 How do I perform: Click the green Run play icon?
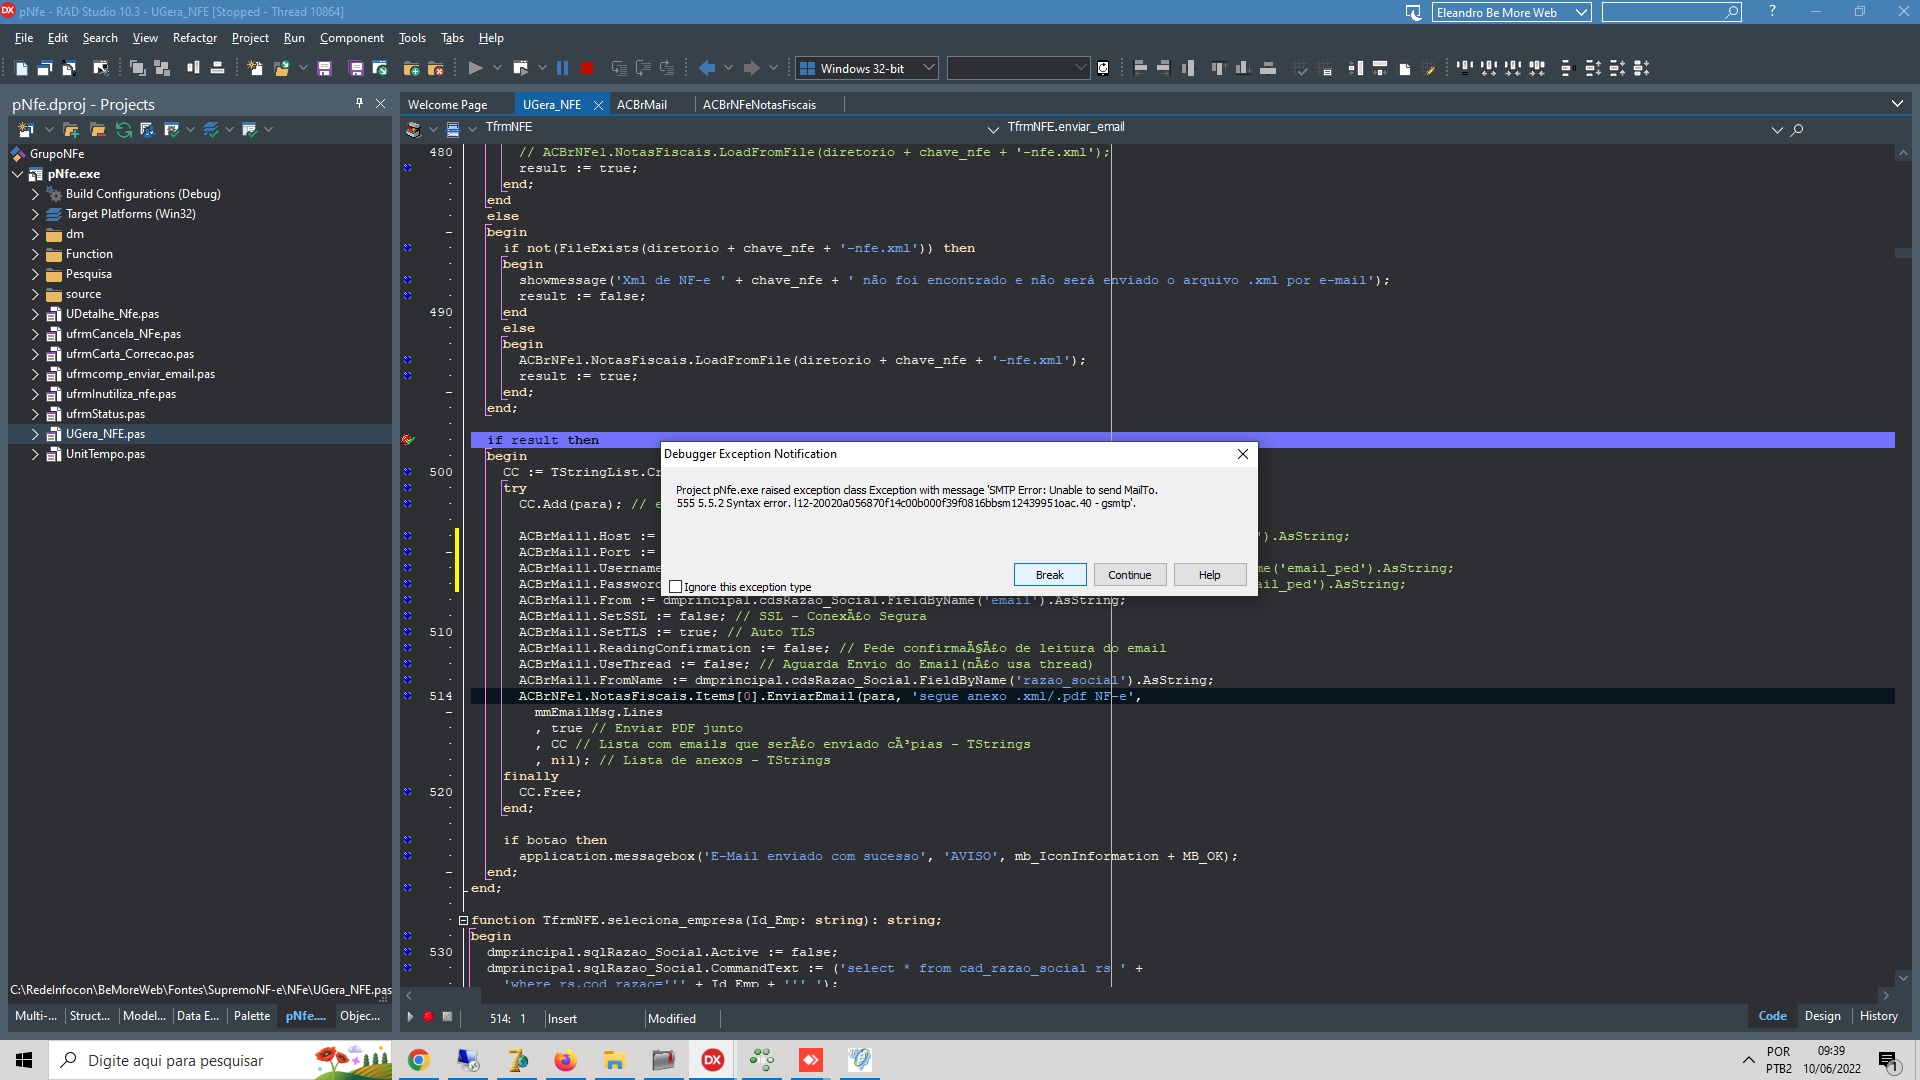tap(475, 68)
